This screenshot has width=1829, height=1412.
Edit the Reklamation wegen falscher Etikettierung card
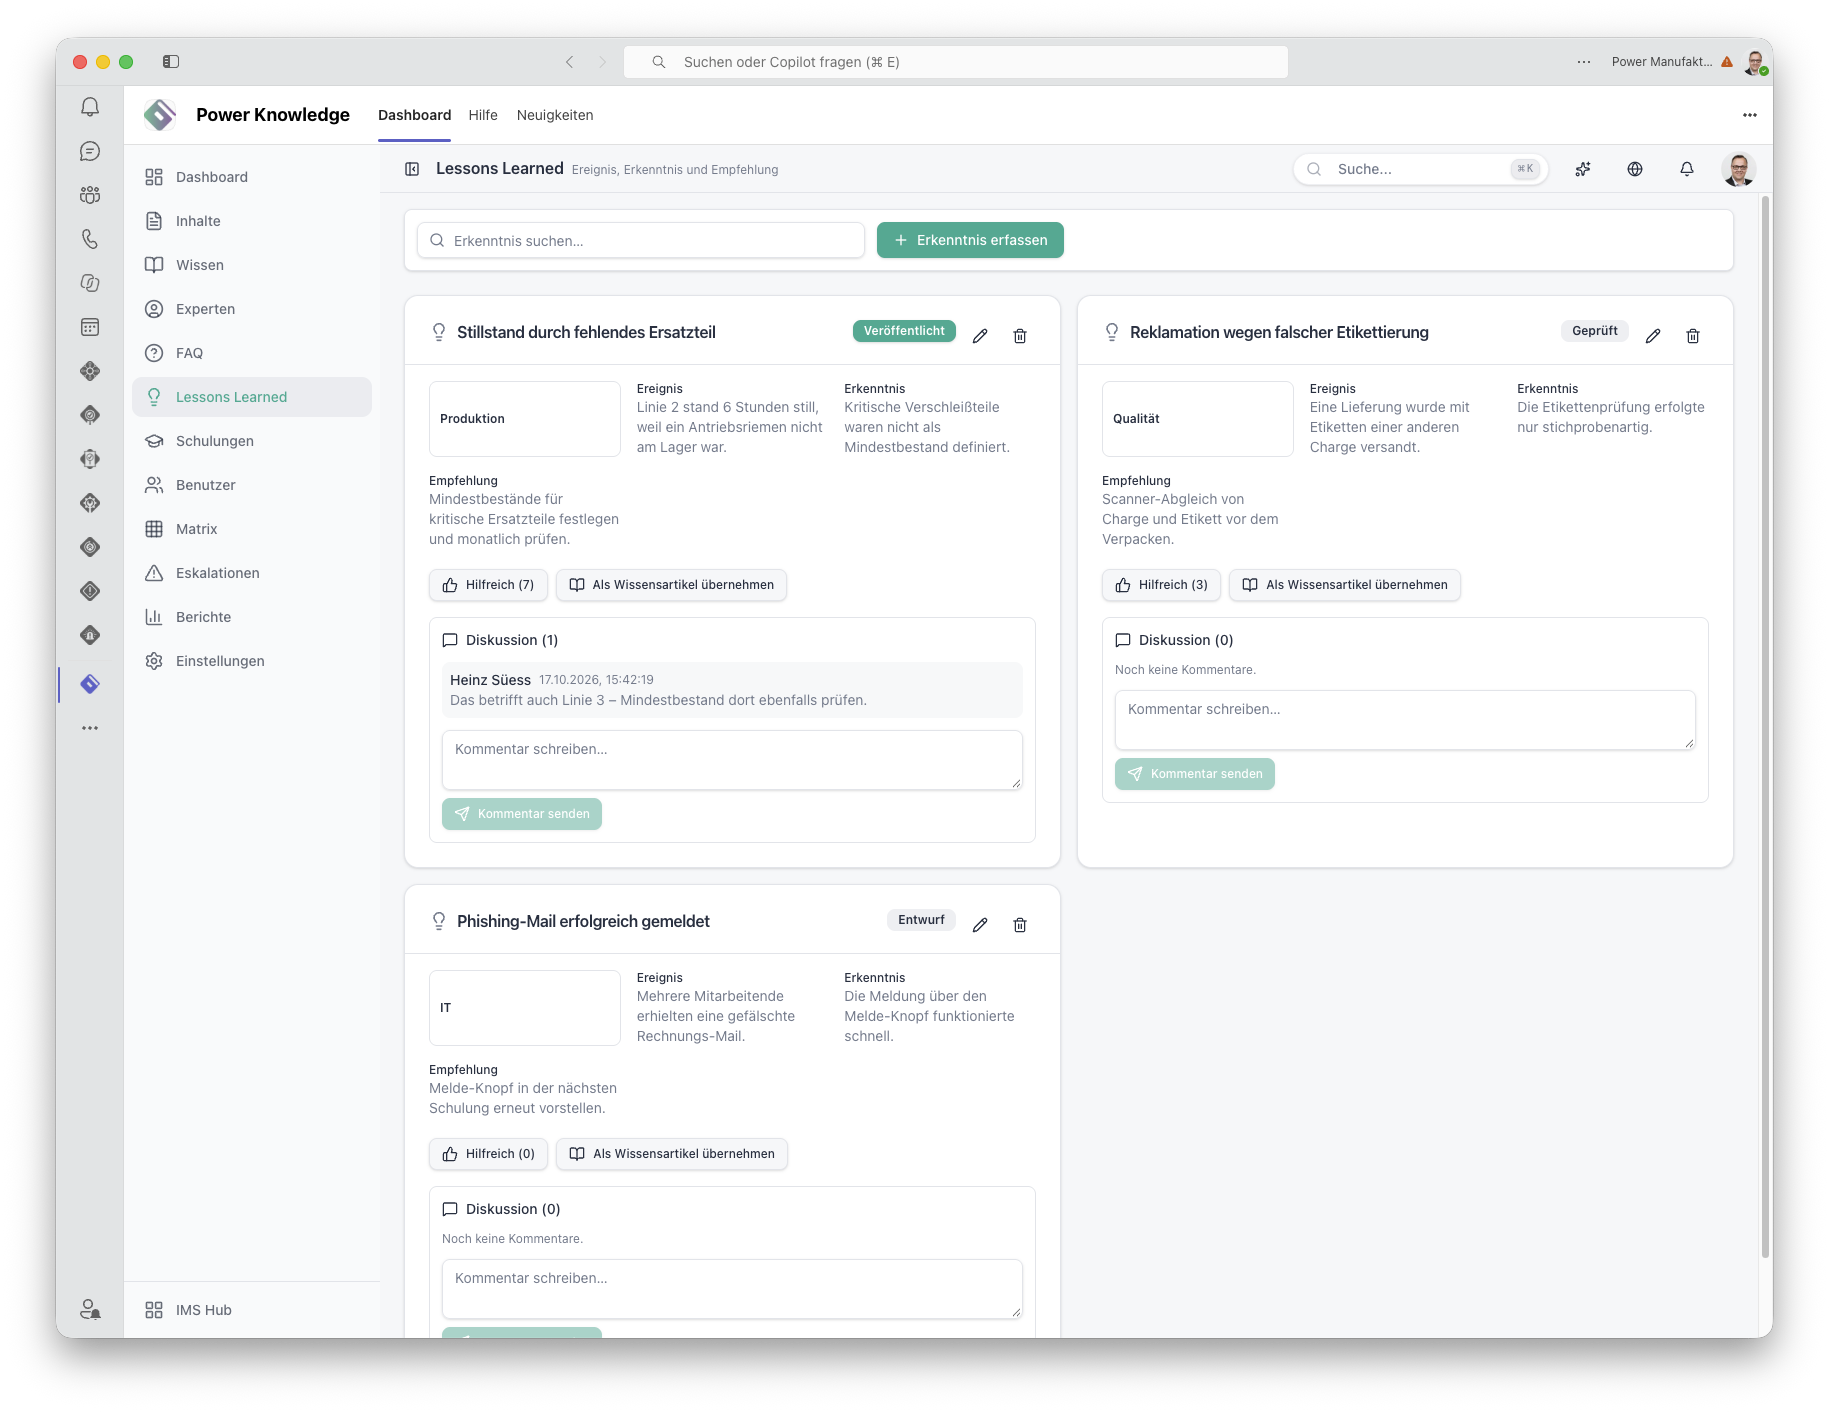point(1653,336)
